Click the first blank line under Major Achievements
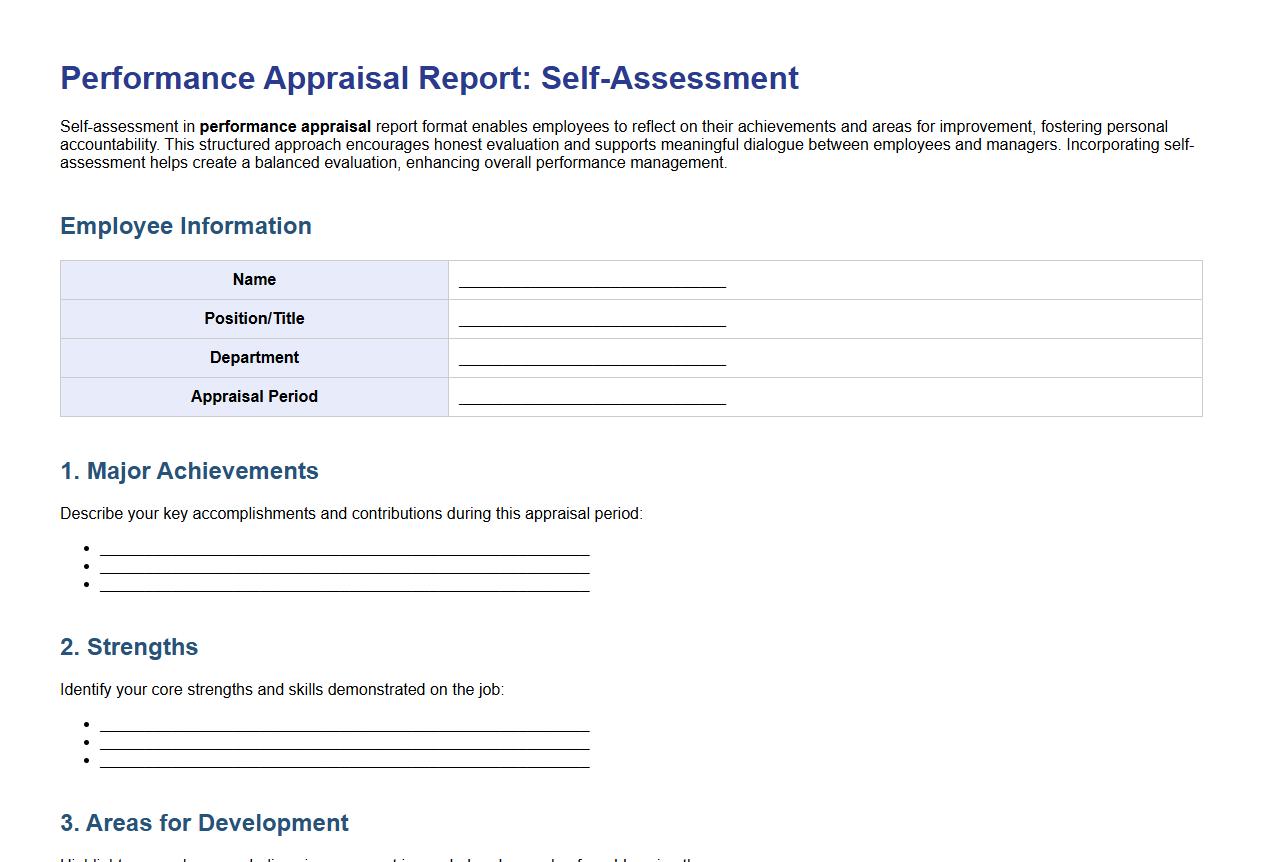The height and width of the screenshot is (862, 1263). [344, 550]
